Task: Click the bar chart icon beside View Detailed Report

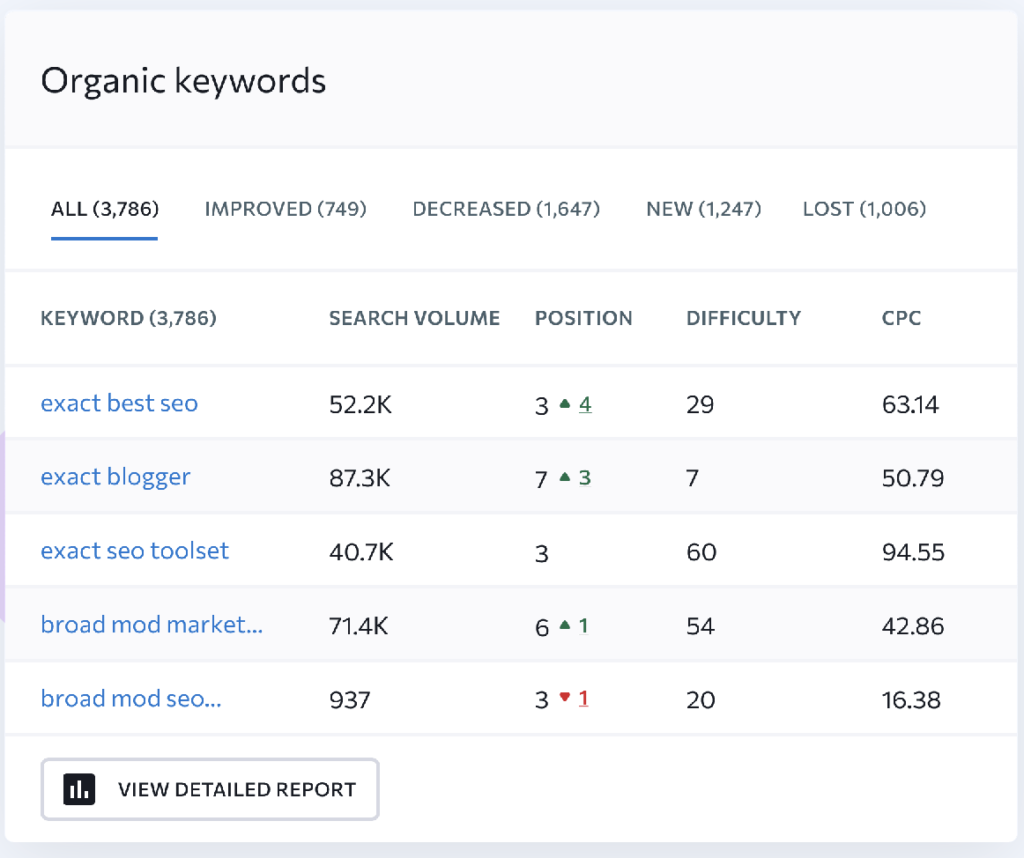Action: (x=79, y=789)
